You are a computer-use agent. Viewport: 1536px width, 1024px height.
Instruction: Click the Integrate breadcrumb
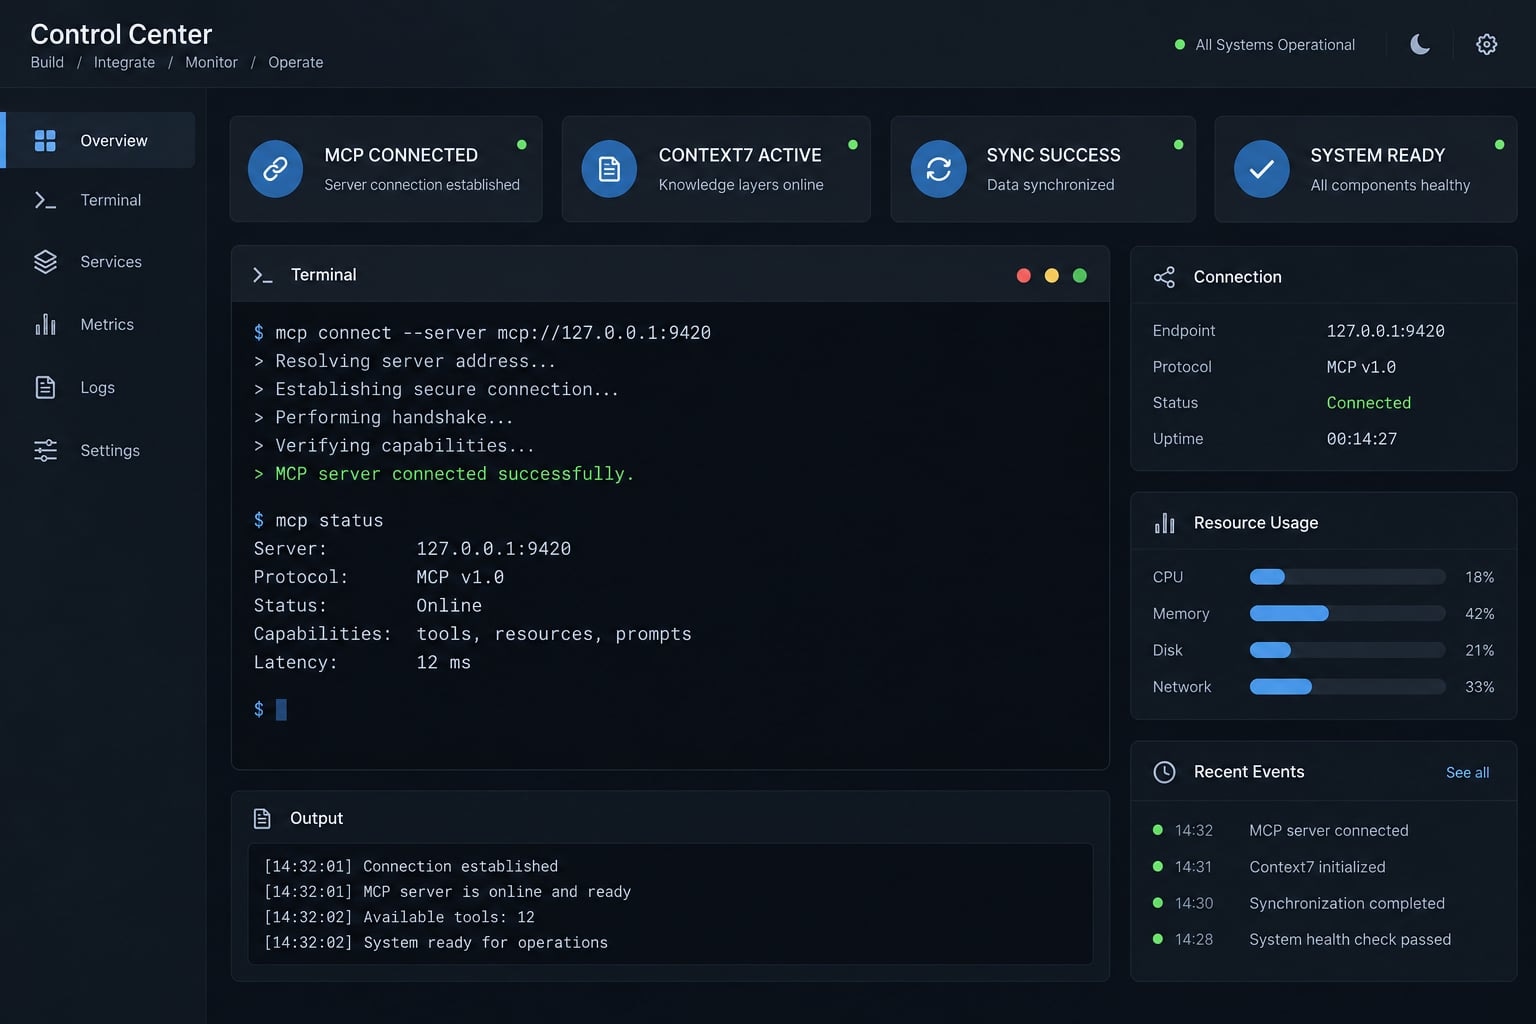(124, 62)
